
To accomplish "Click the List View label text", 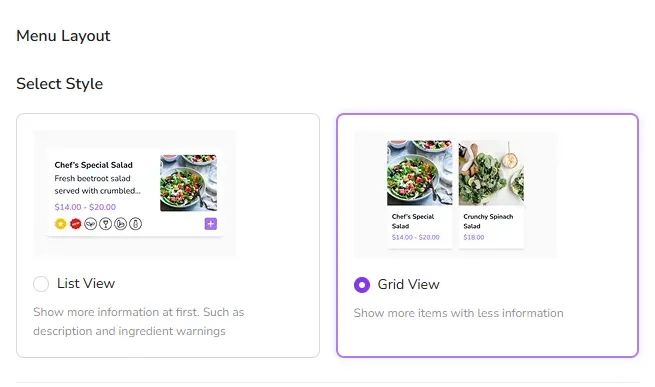I will (x=86, y=283).
